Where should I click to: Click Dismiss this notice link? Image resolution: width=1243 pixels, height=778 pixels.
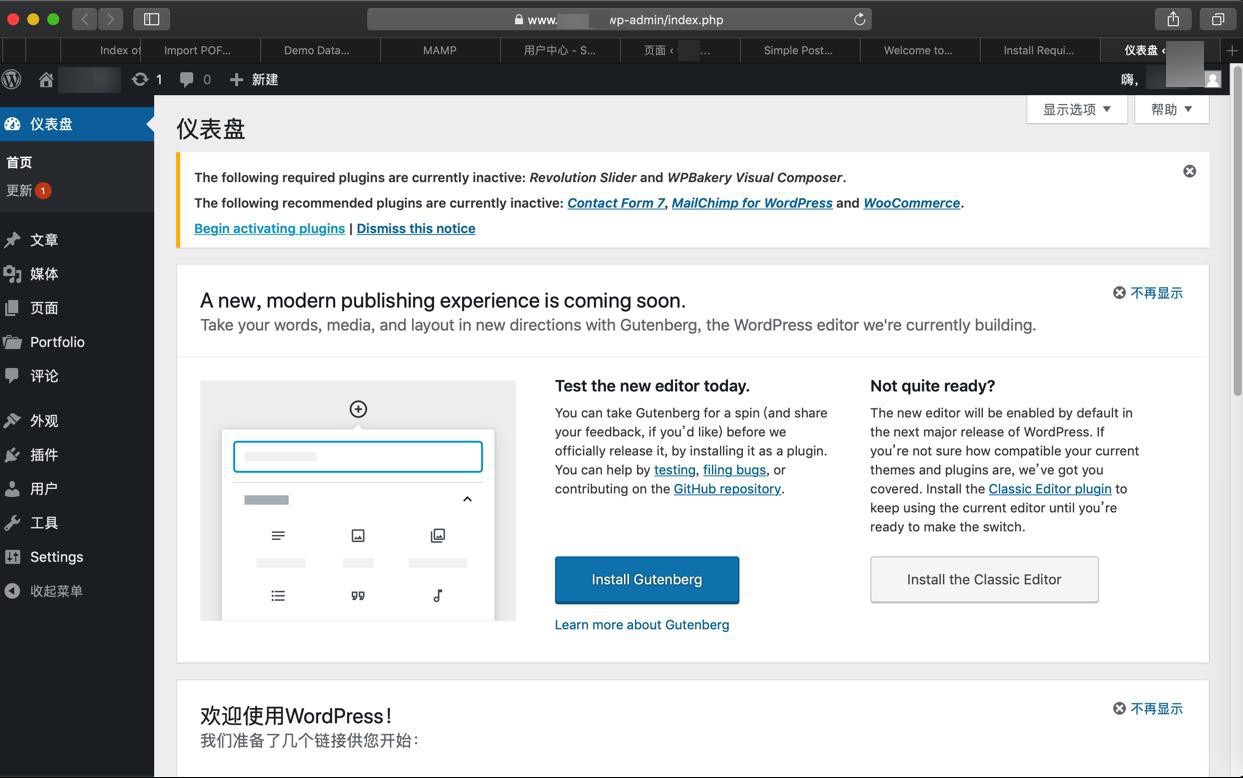pyautogui.click(x=416, y=228)
